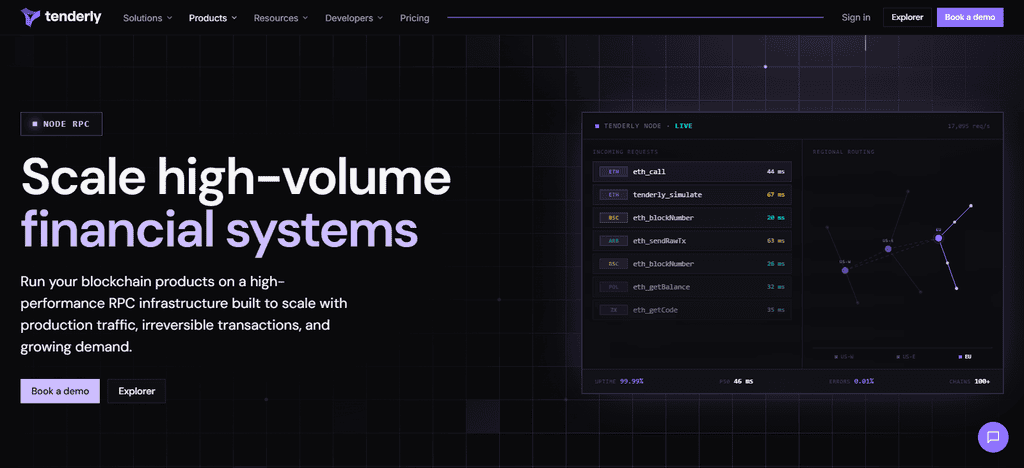Expand the Resources dropdown menu

(x=281, y=18)
